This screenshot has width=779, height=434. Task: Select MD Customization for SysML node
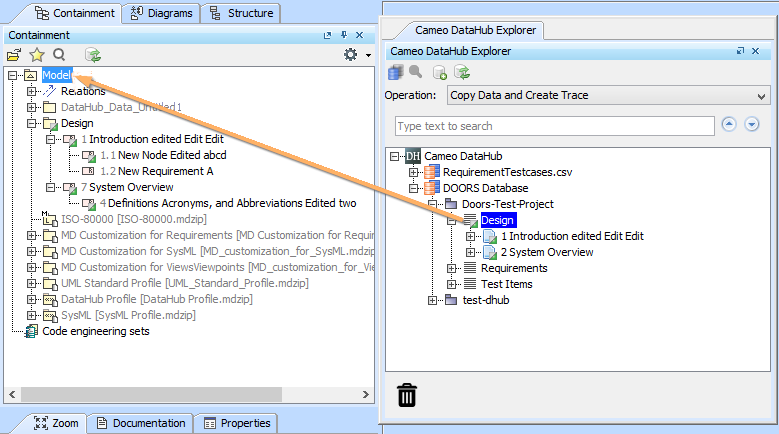point(218,251)
